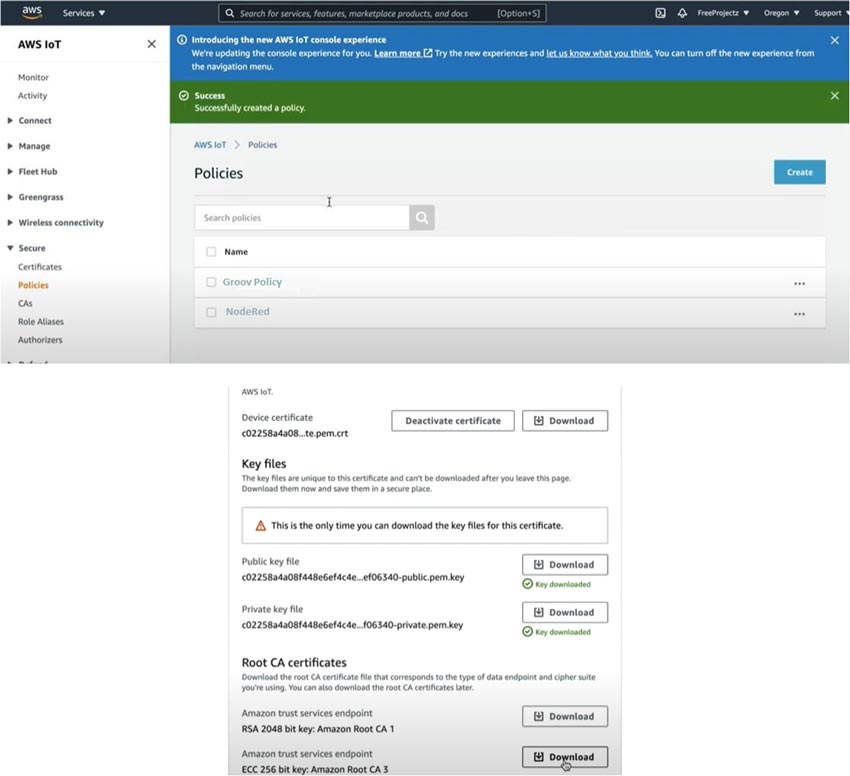Select the NodeRed checkbox
Screen dimensions: 850x776
tap(211, 311)
